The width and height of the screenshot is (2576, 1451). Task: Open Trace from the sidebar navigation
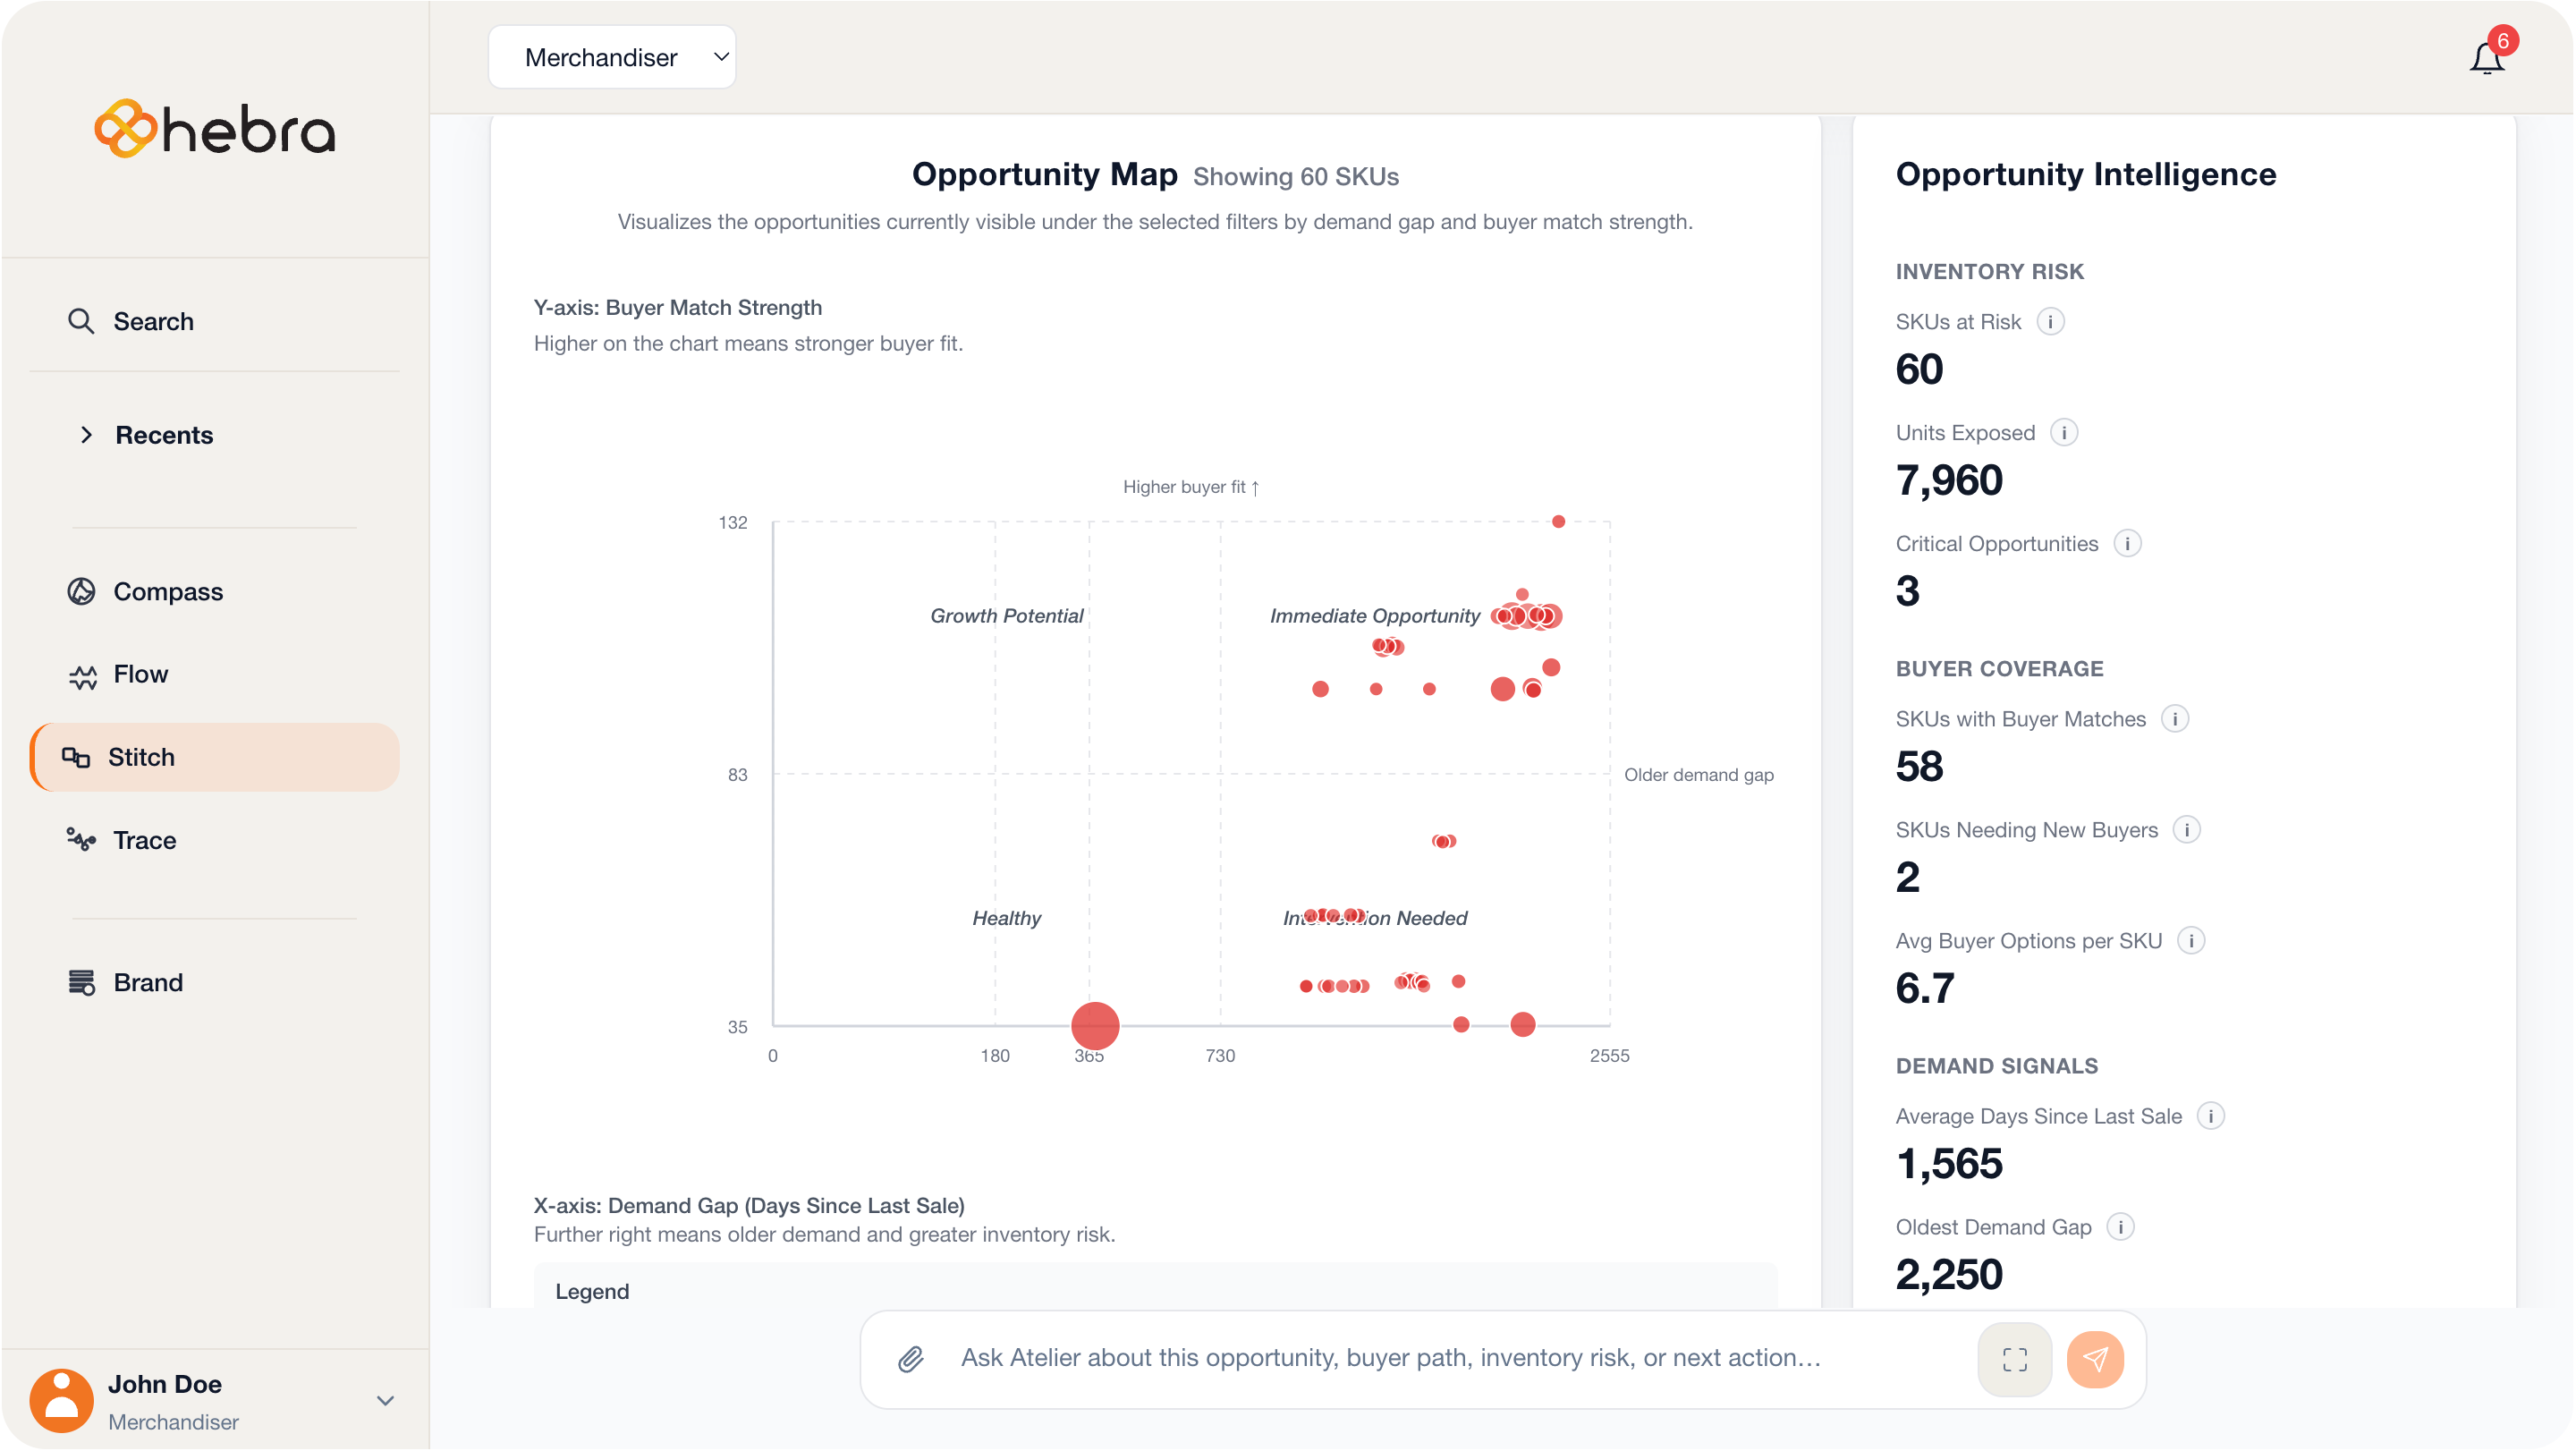82,840
